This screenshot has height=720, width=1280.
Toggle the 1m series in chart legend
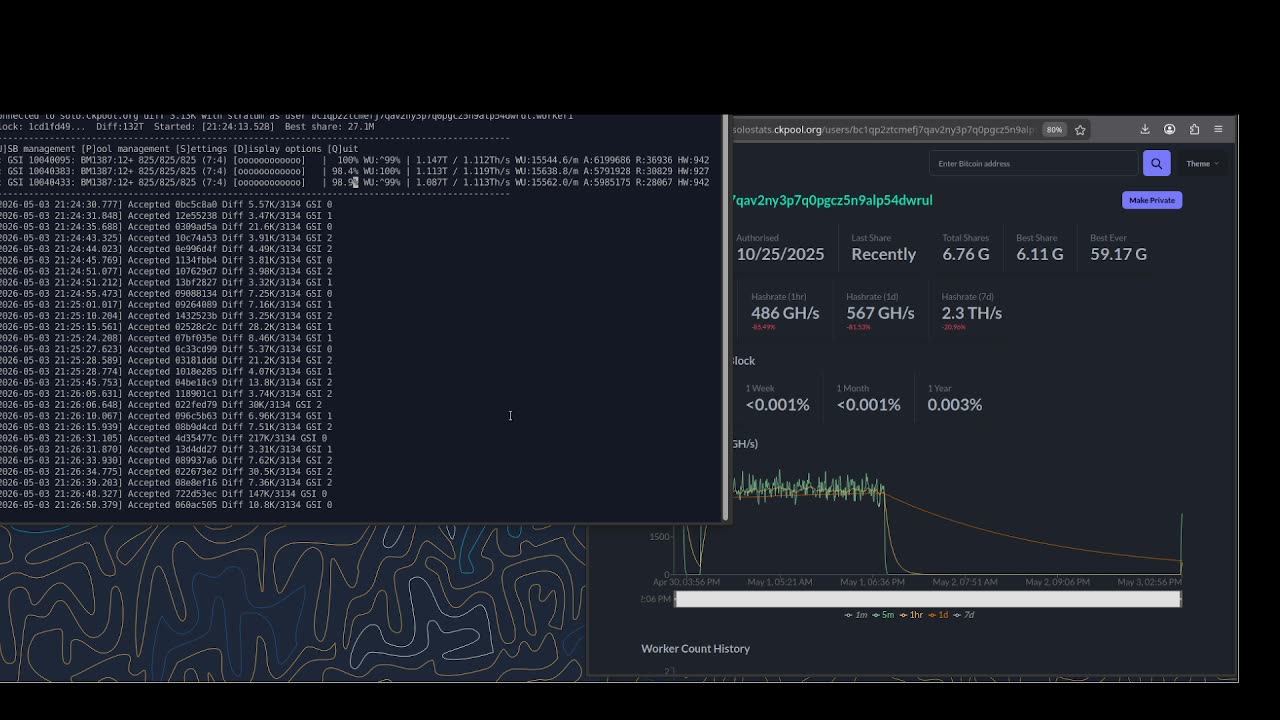pos(856,615)
